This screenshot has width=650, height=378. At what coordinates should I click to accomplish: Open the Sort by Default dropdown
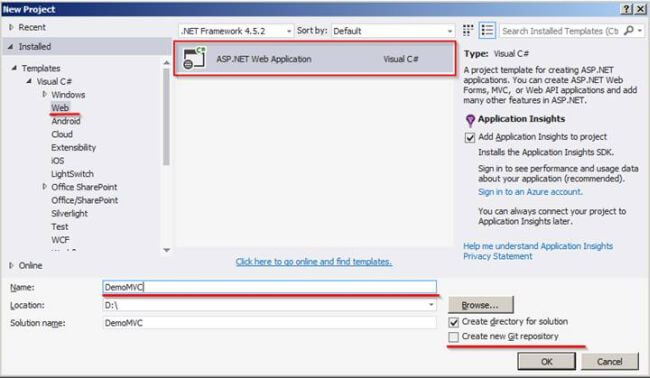point(393,31)
